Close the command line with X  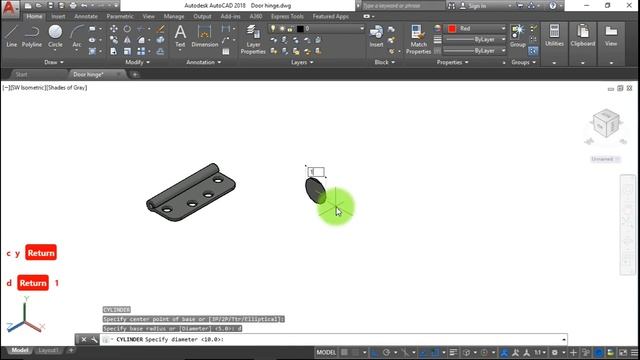tap(84, 340)
